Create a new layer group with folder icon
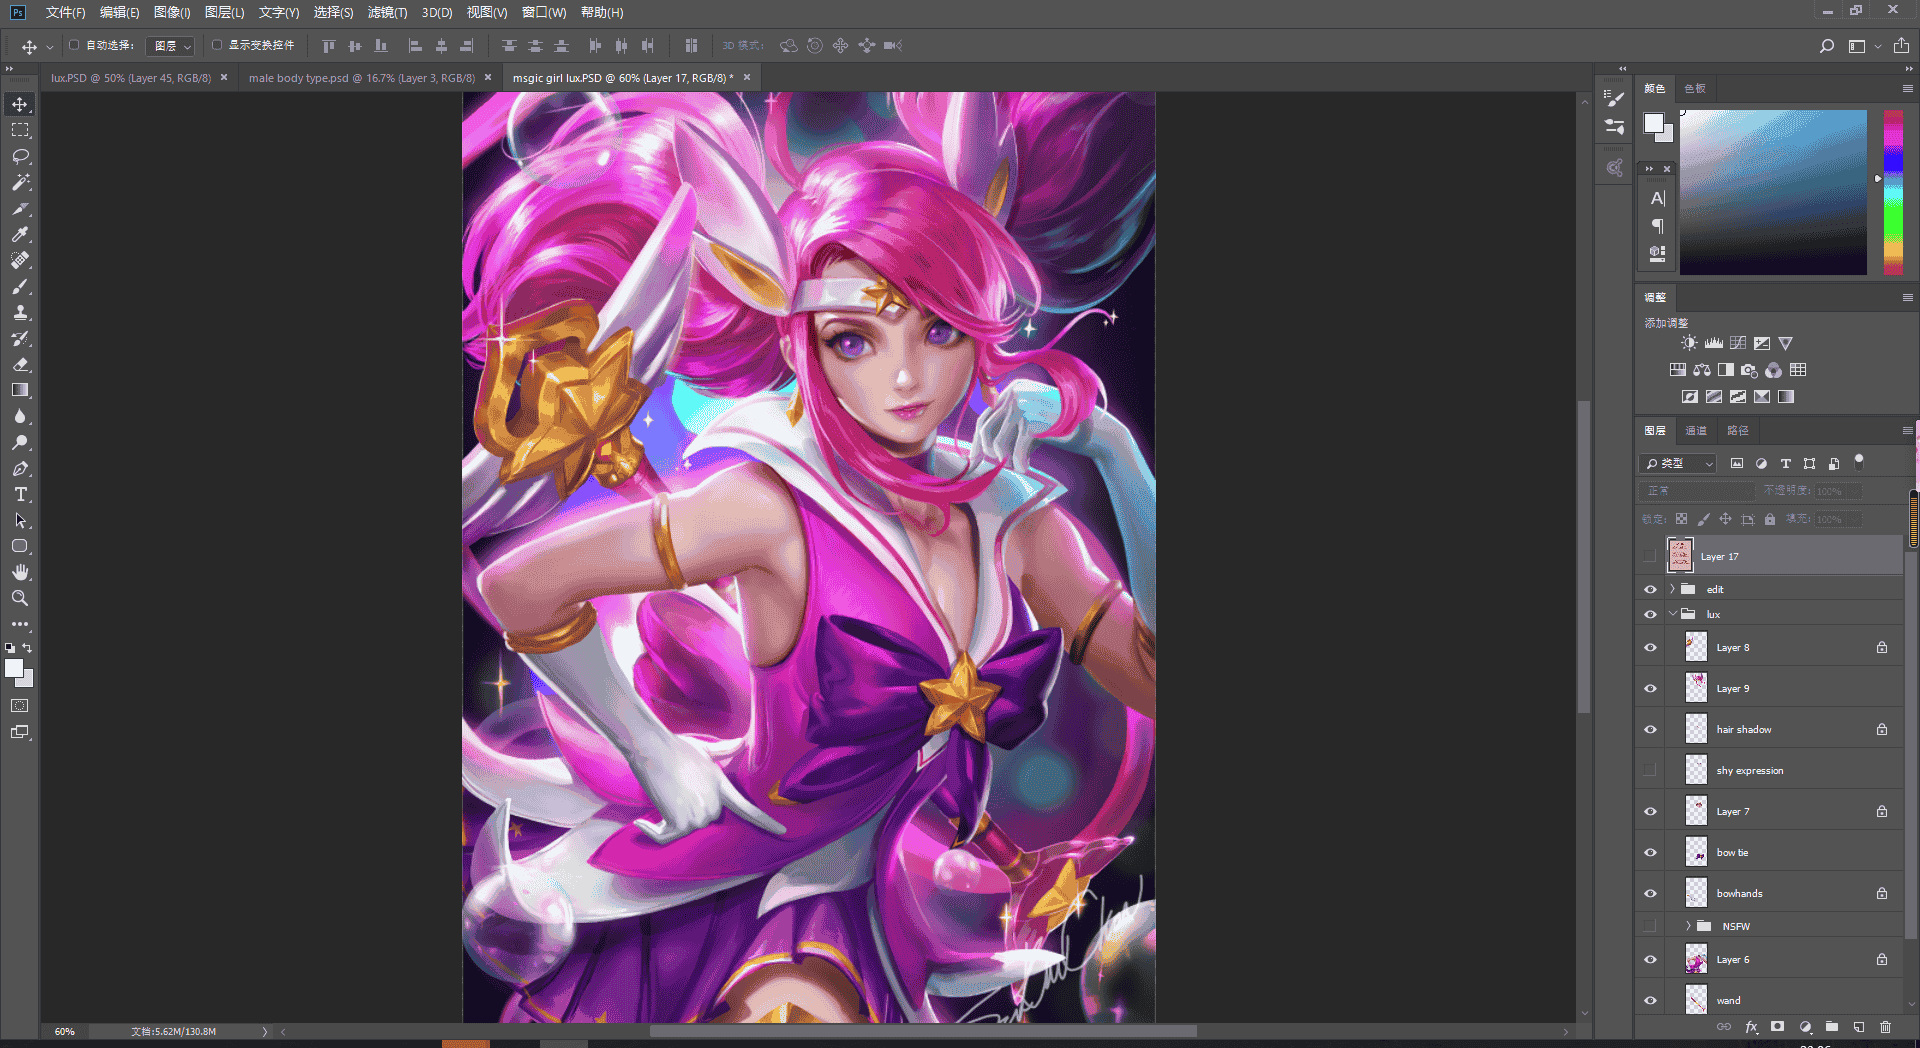This screenshot has height=1048, width=1920. tap(1832, 1027)
